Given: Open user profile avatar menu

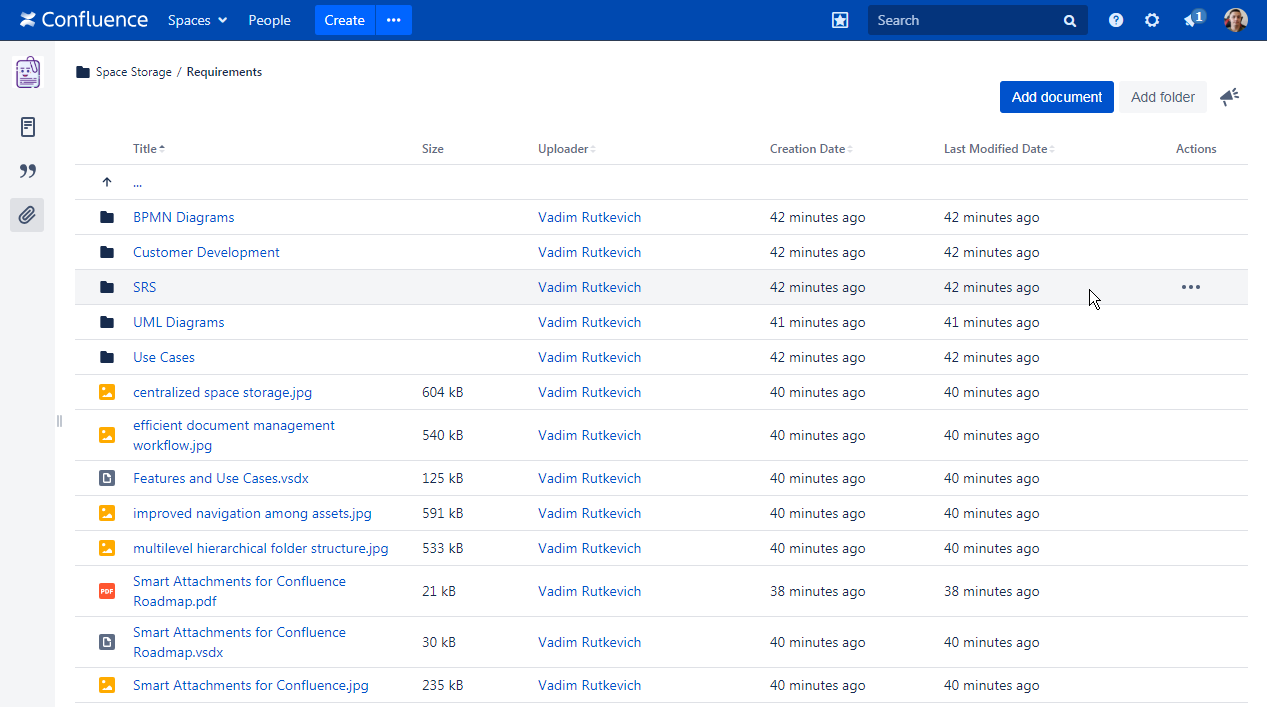Looking at the screenshot, I should click(x=1236, y=20).
